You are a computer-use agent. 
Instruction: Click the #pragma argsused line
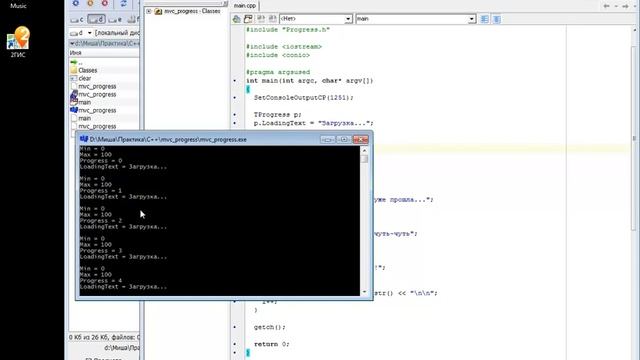click(278, 72)
